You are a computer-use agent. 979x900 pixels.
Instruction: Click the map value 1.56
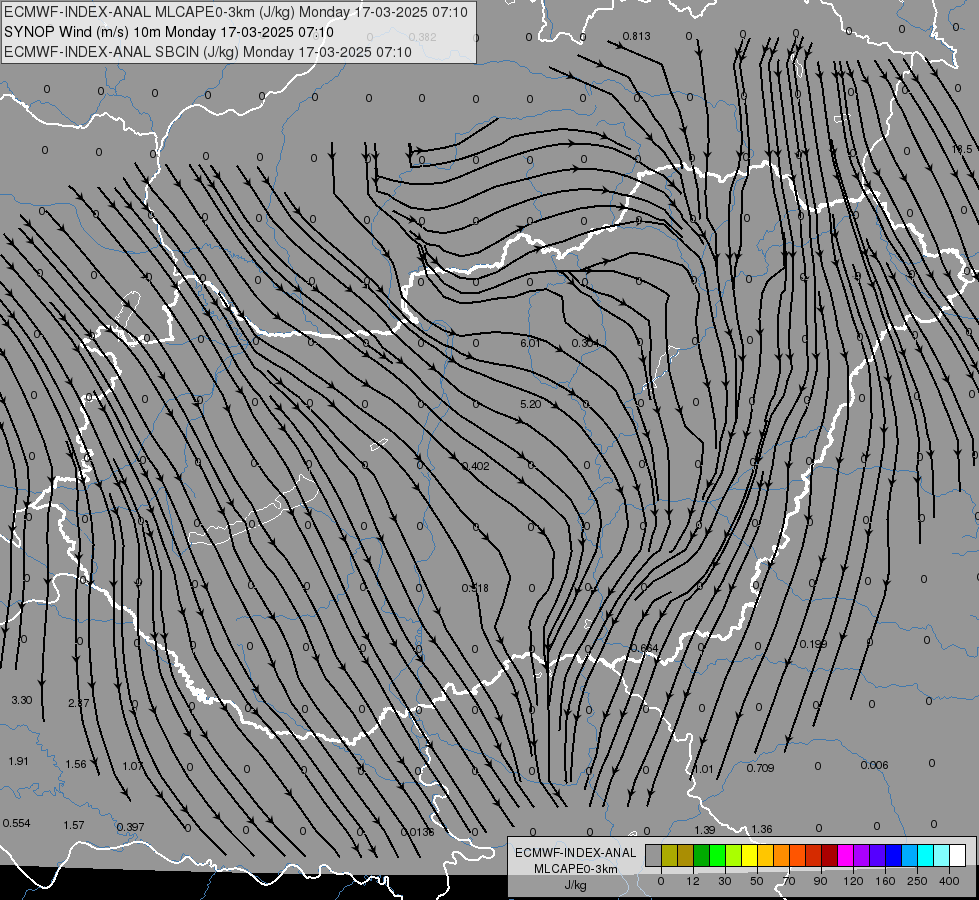pos(76,764)
